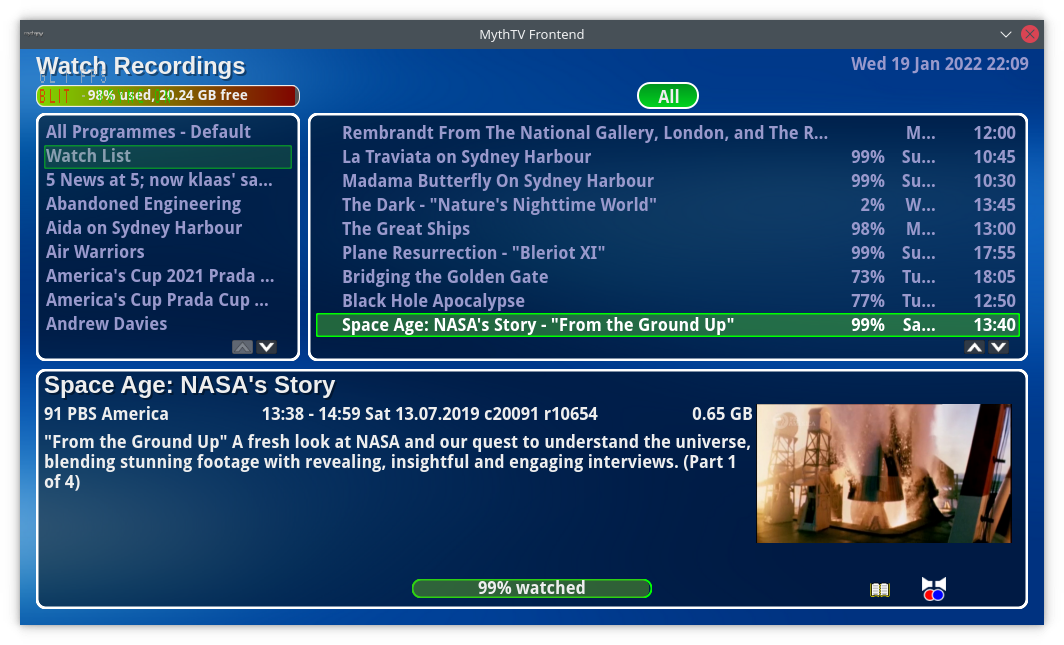
Task: Click the 12:00 time of Rembrandt recording
Action: (x=995, y=133)
